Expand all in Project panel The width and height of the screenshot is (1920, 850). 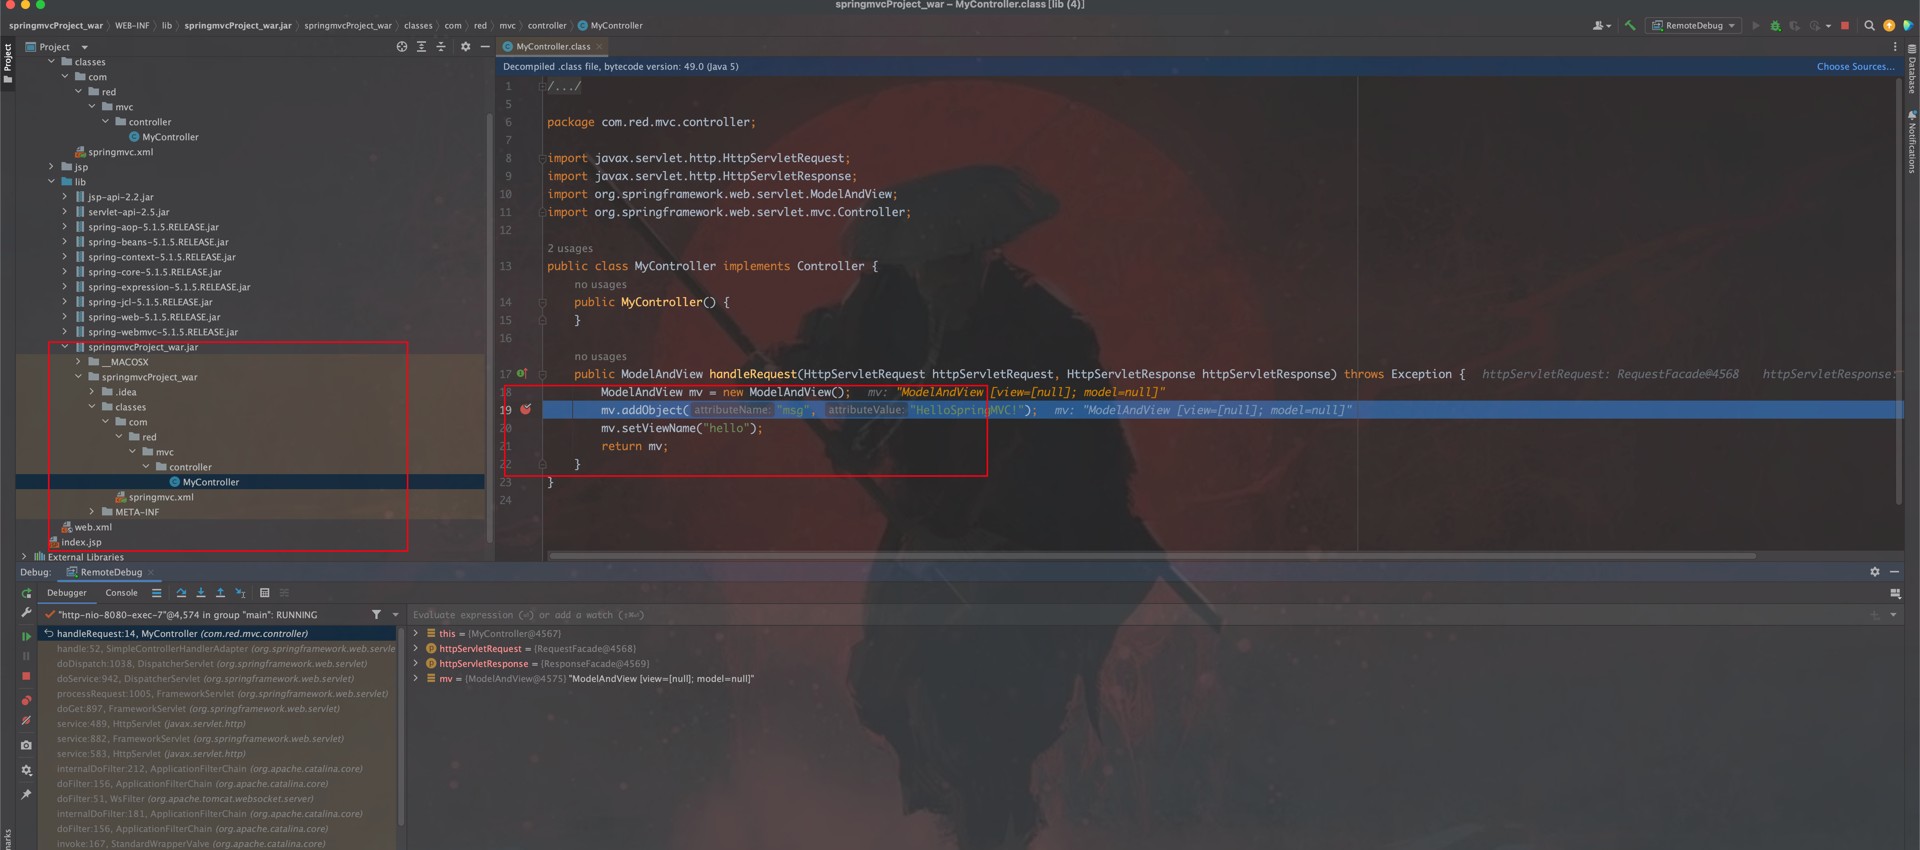point(421,47)
